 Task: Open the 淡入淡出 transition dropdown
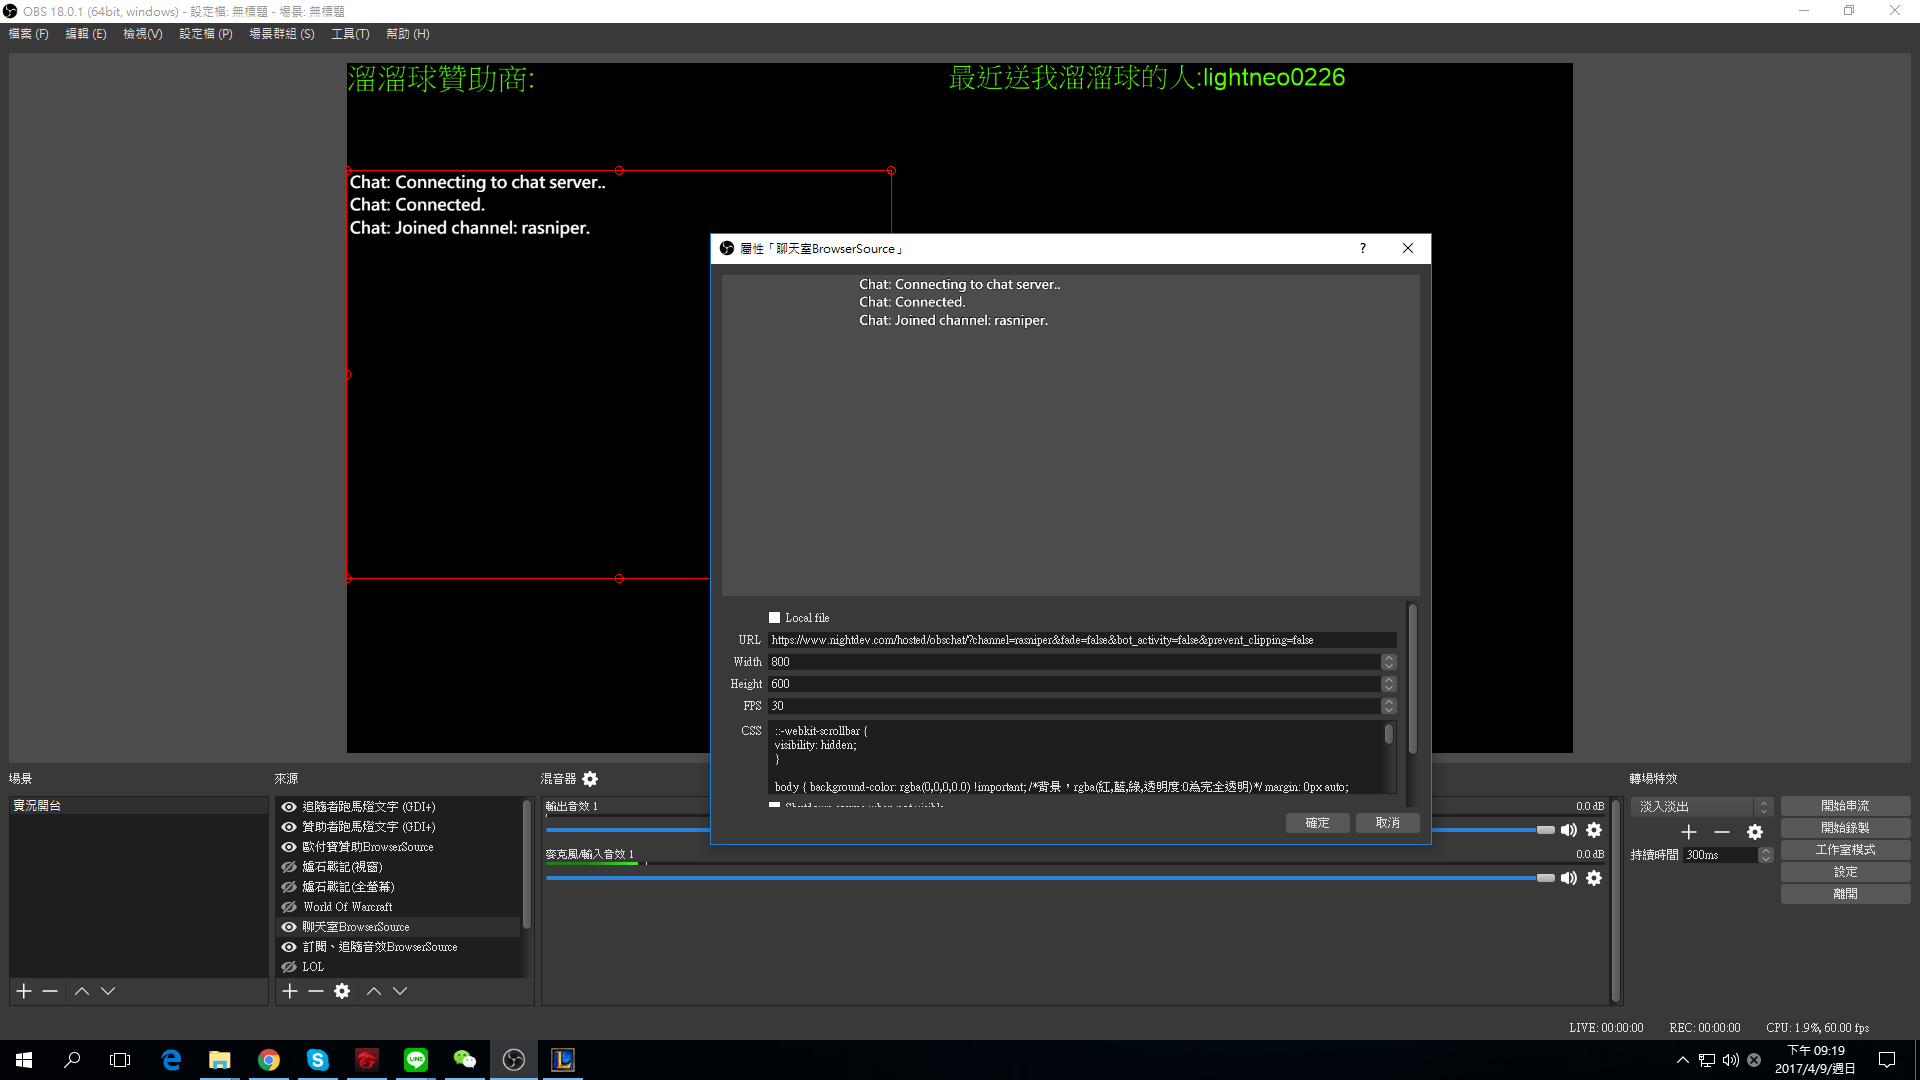pos(1702,806)
